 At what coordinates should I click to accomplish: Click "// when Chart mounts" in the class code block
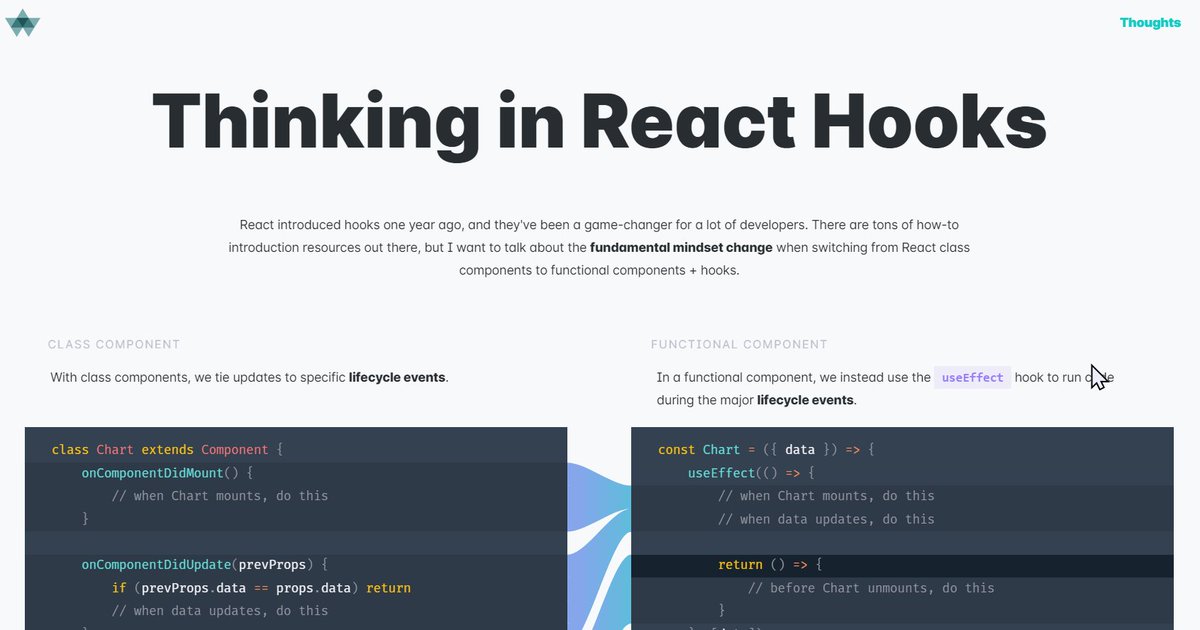220,496
